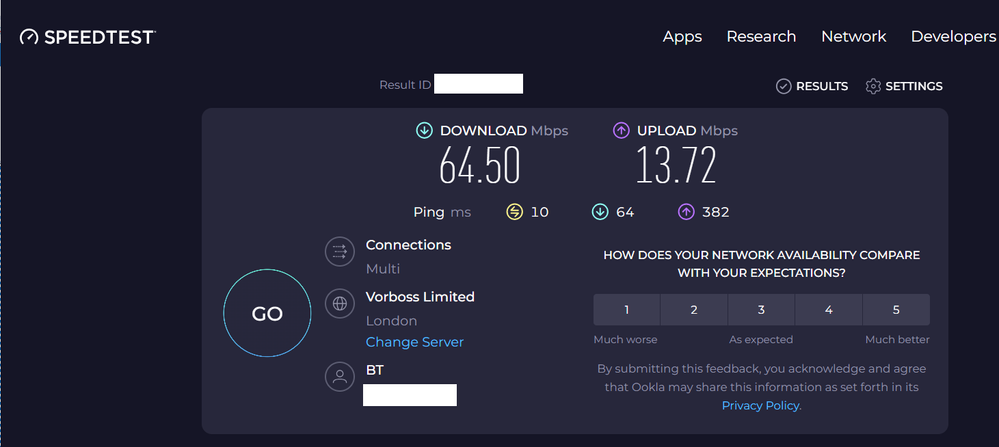Click the idle ping icon beside 10
The width and height of the screenshot is (999, 447).
point(515,212)
